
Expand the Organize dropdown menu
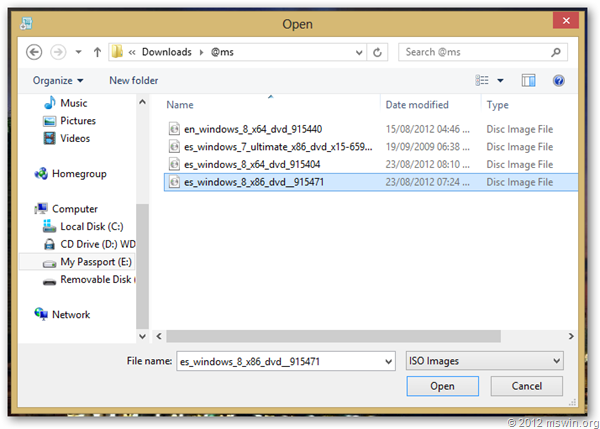[x=57, y=80]
